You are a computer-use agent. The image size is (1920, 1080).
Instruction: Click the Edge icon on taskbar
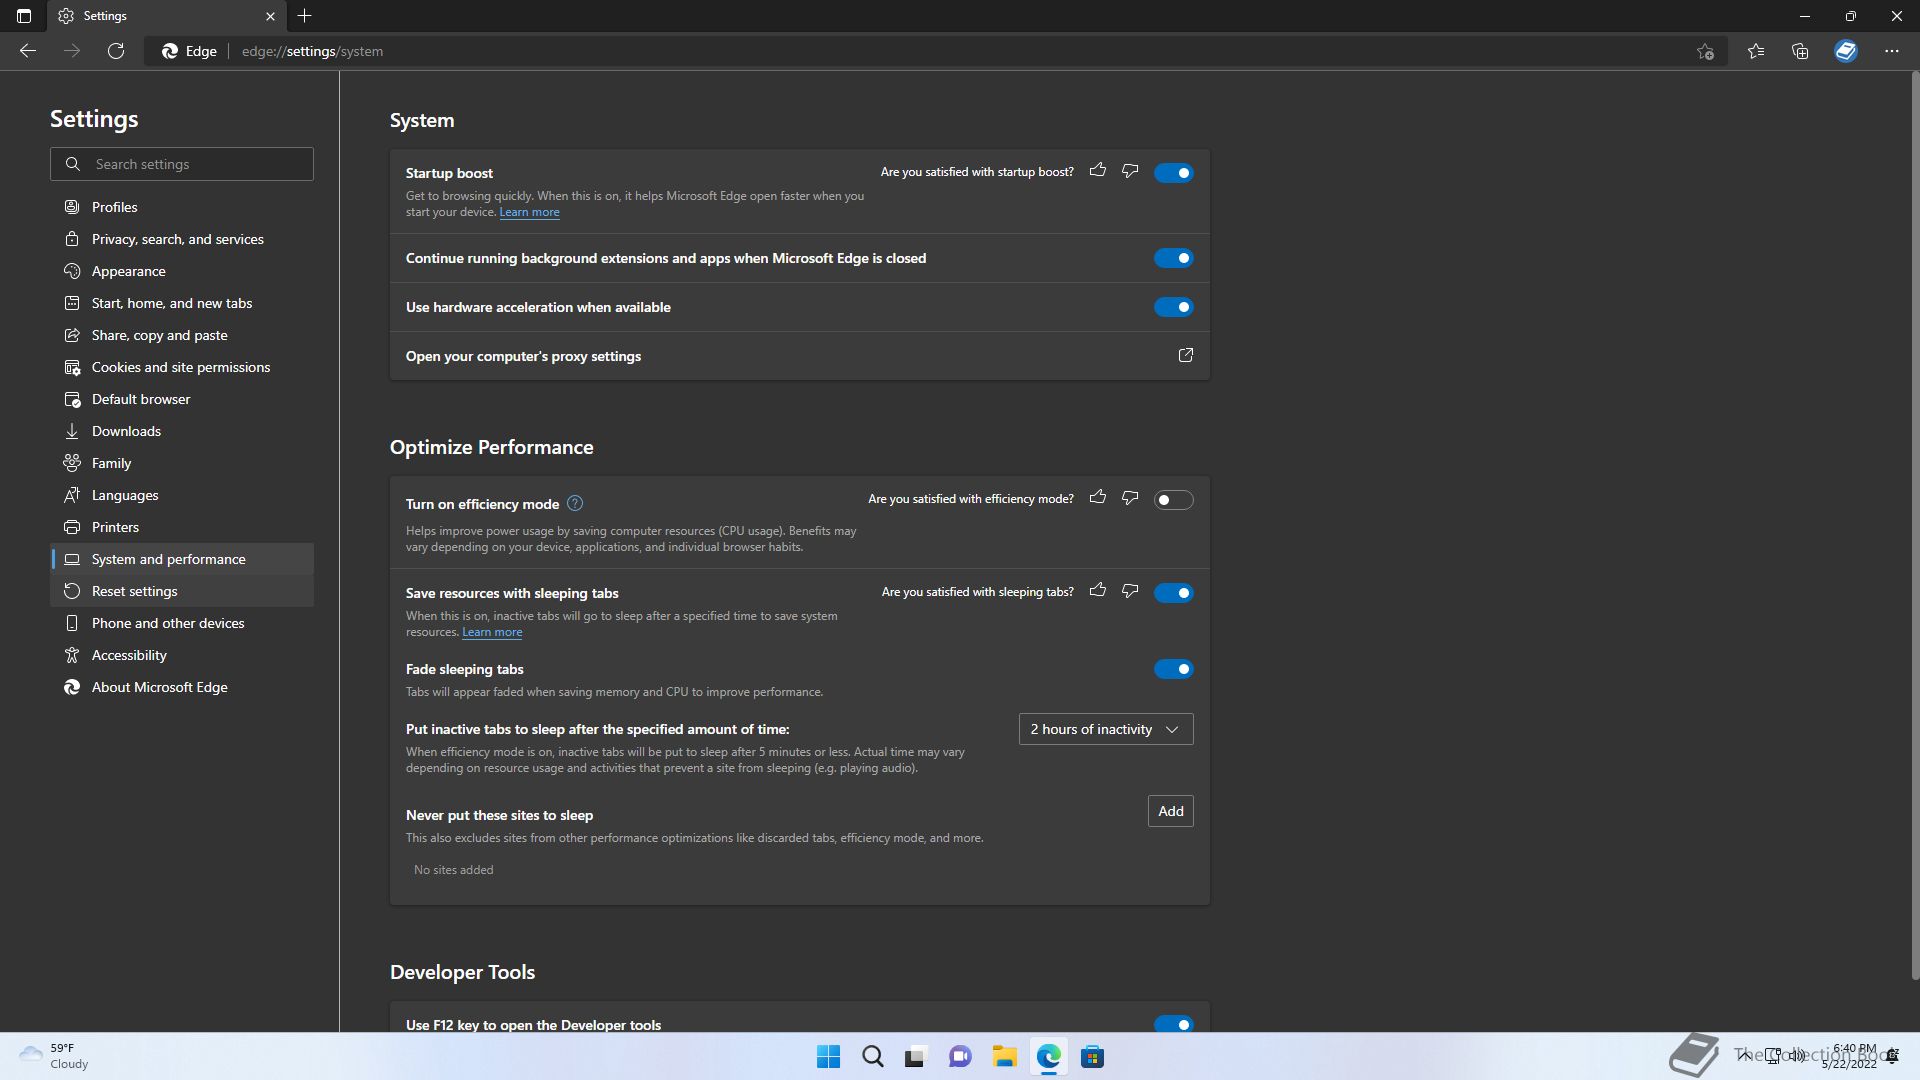pos(1048,1057)
